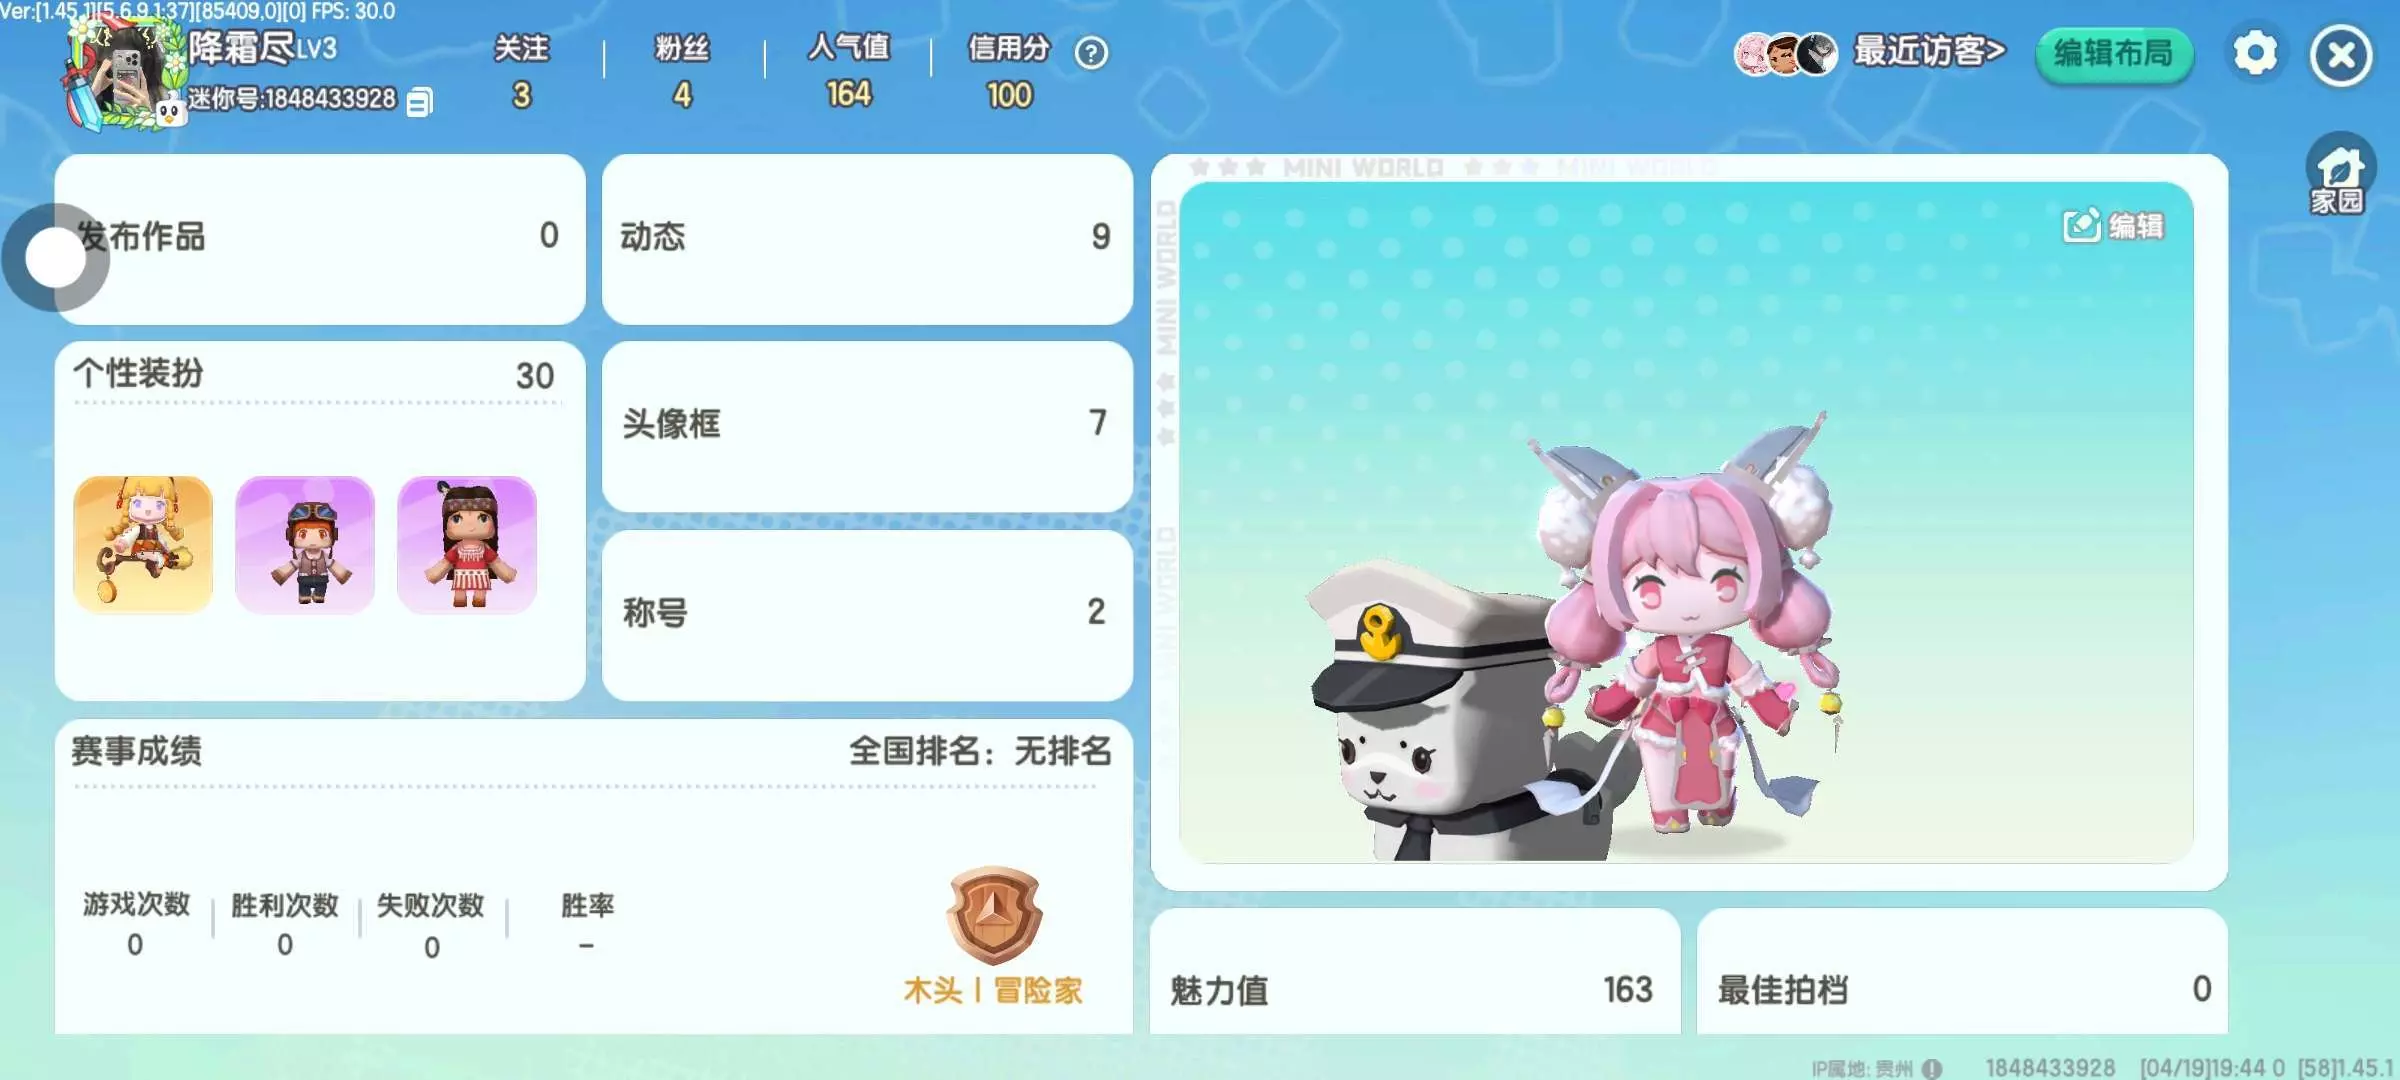
Task: Click the 编辑布局 edit layout button
Action: coord(2114,54)
